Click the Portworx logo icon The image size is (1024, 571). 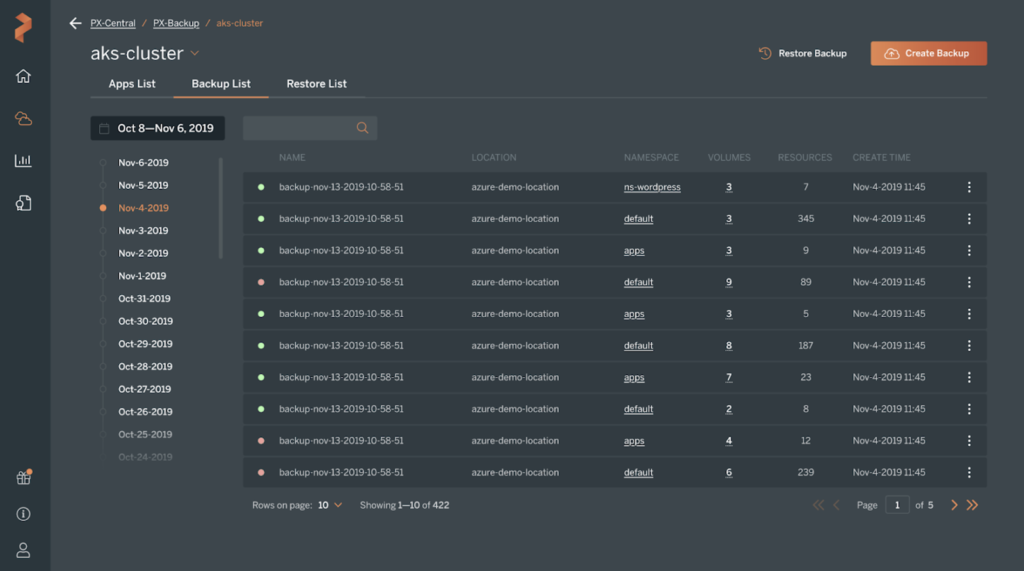tap(23, 28)
